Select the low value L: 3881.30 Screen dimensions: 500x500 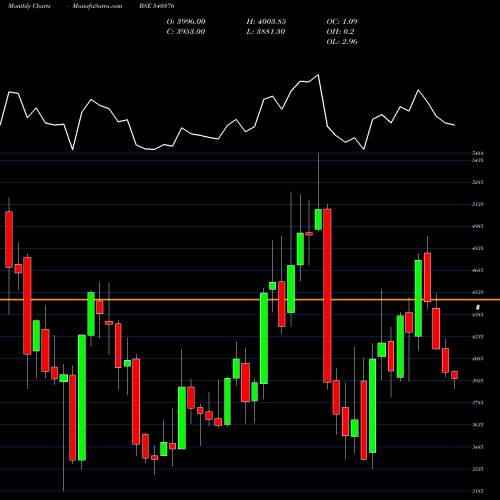[266, 32]
